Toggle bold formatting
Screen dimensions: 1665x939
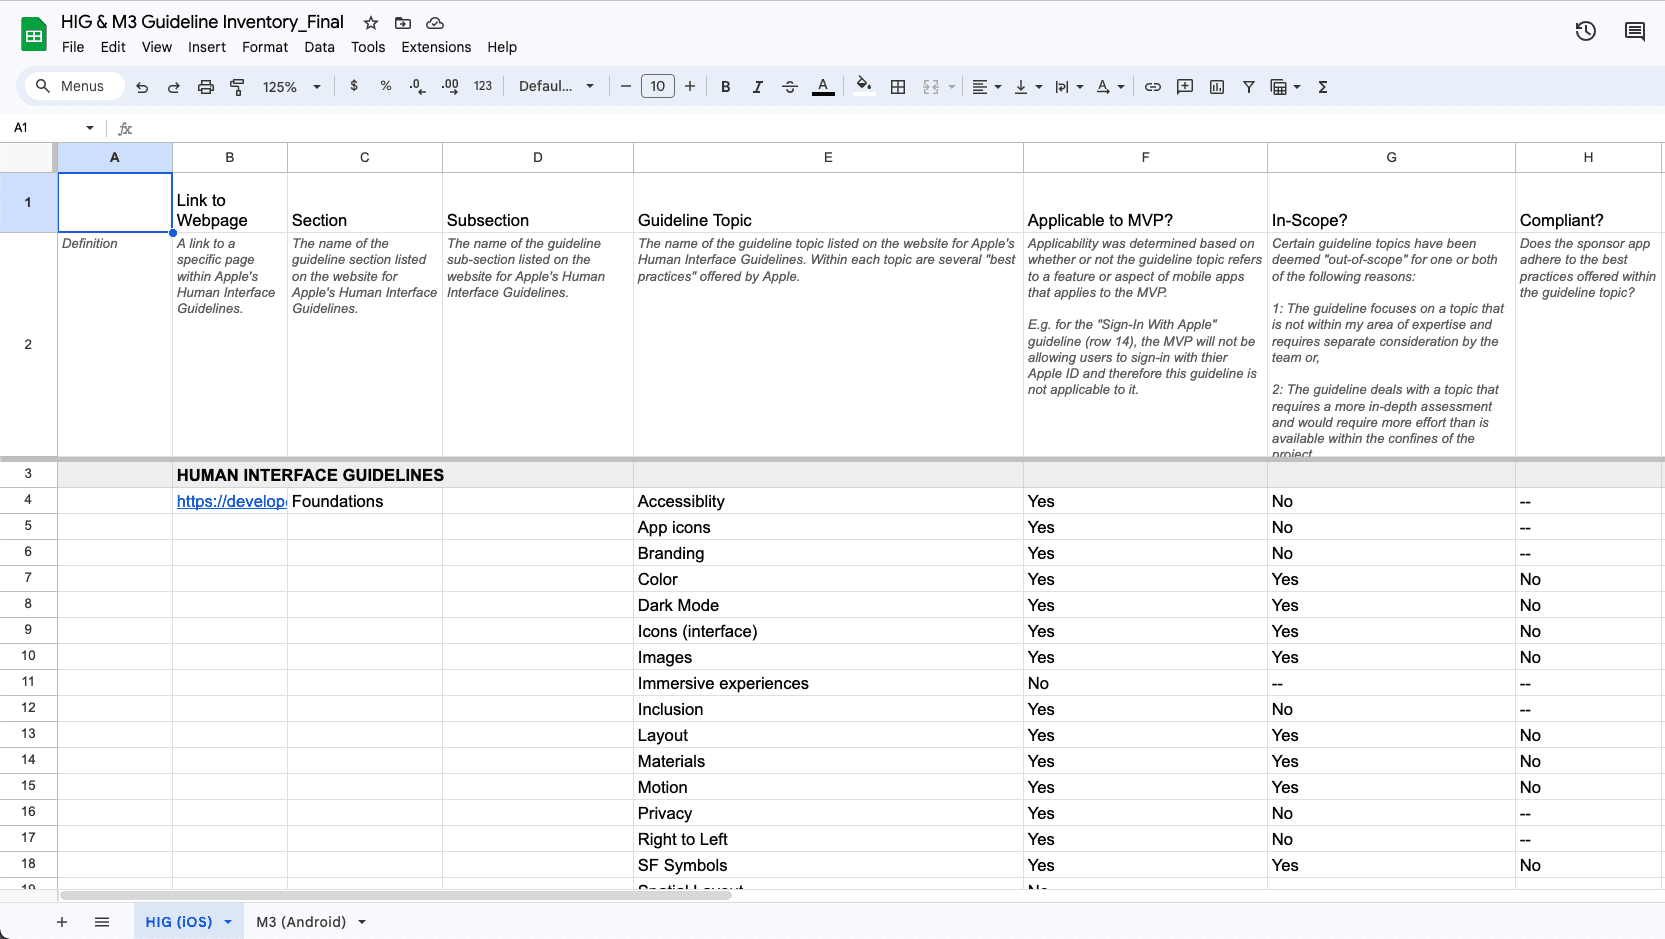pyautogui.click(x=726, y=87)
